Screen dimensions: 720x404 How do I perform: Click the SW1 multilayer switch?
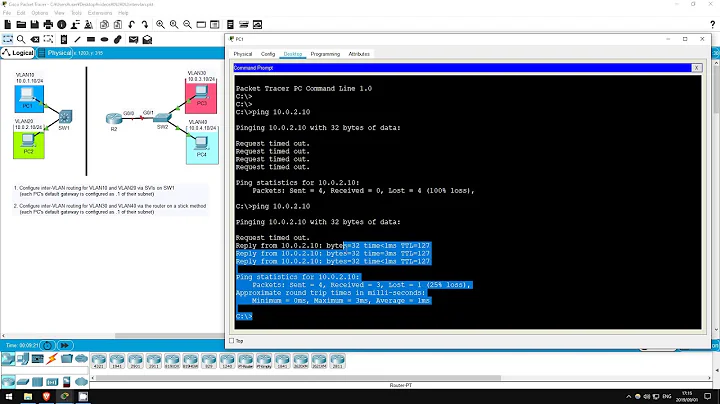click(x=65, y=117)
